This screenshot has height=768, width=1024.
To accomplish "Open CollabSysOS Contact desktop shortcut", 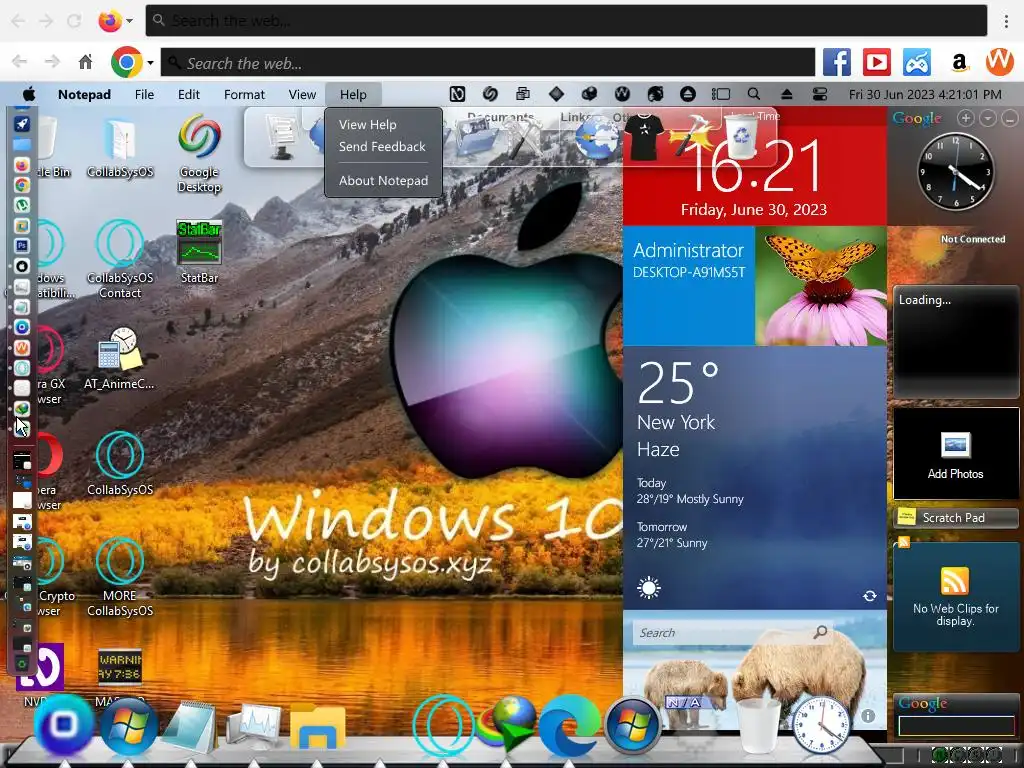I will point(120,260).
